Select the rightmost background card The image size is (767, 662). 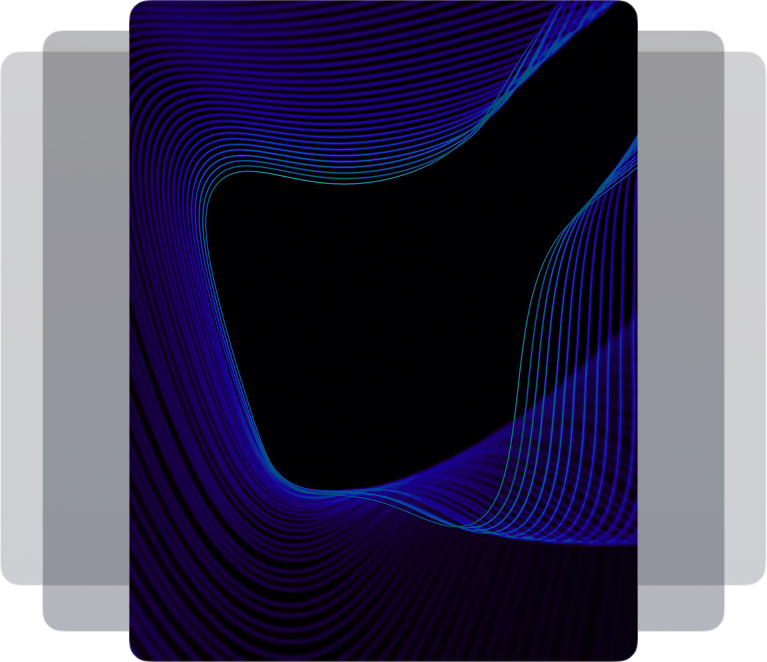746,320
